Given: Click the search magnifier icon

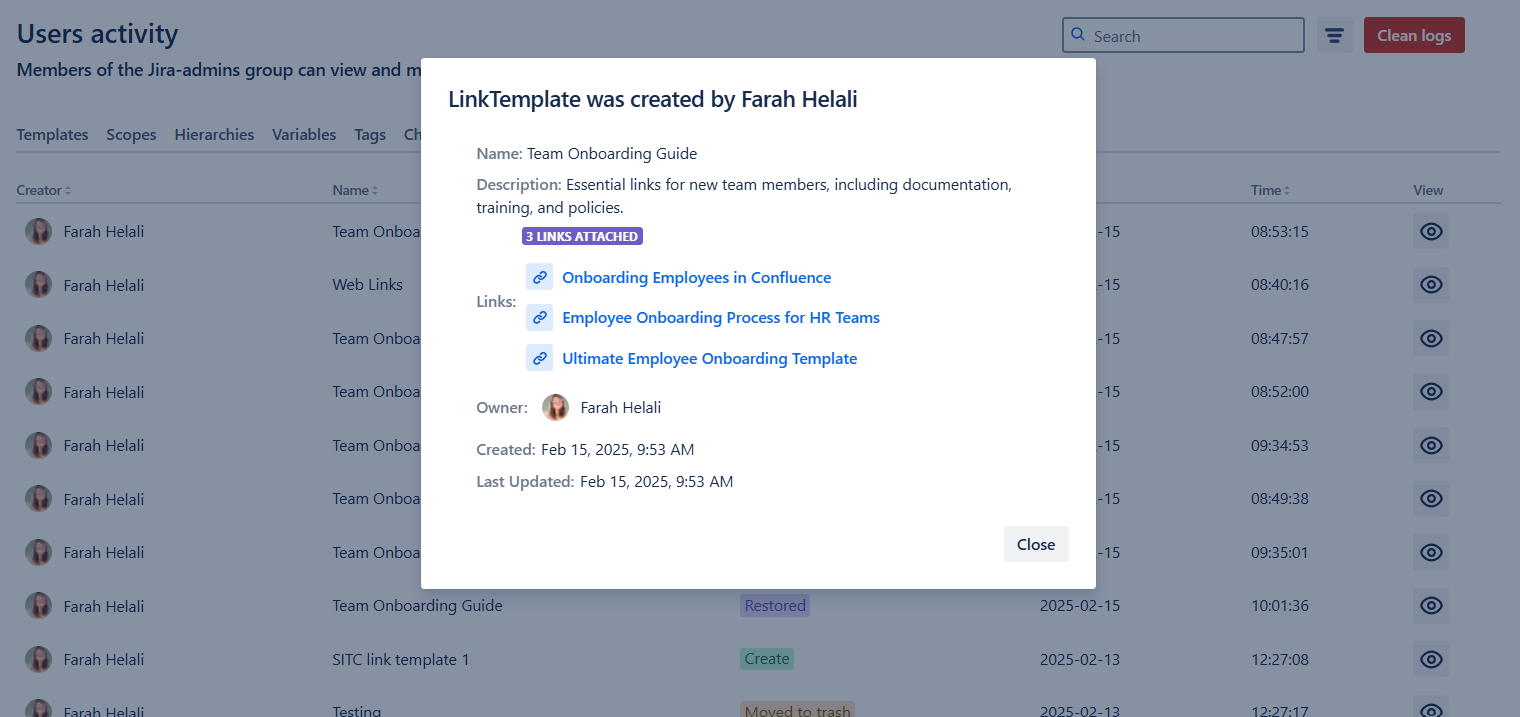Looking at the screenshot, I should pos(1078,35).
